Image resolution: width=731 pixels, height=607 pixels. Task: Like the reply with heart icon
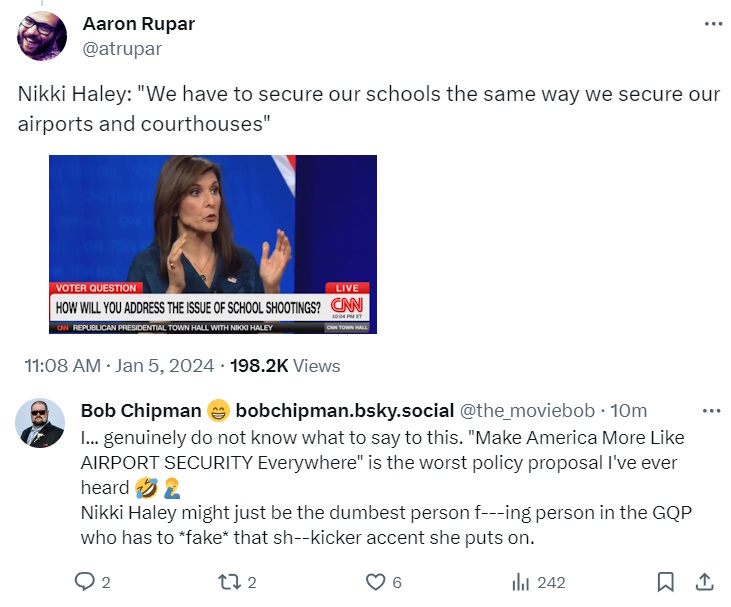(376, 582)
